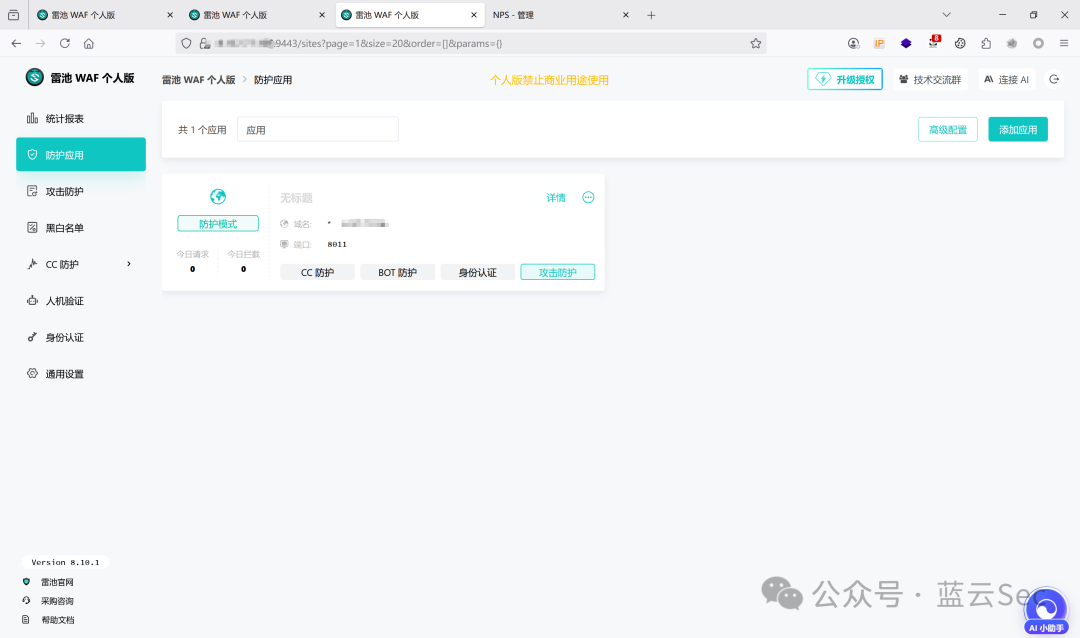
Task: Click the 黑白名单 list icon
Action: pos(32,227)
